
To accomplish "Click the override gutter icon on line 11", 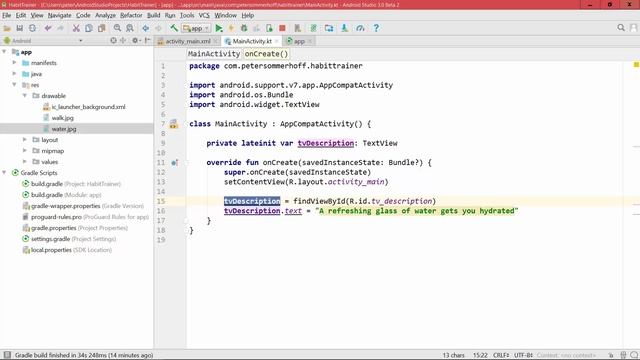I will [174, 162].
